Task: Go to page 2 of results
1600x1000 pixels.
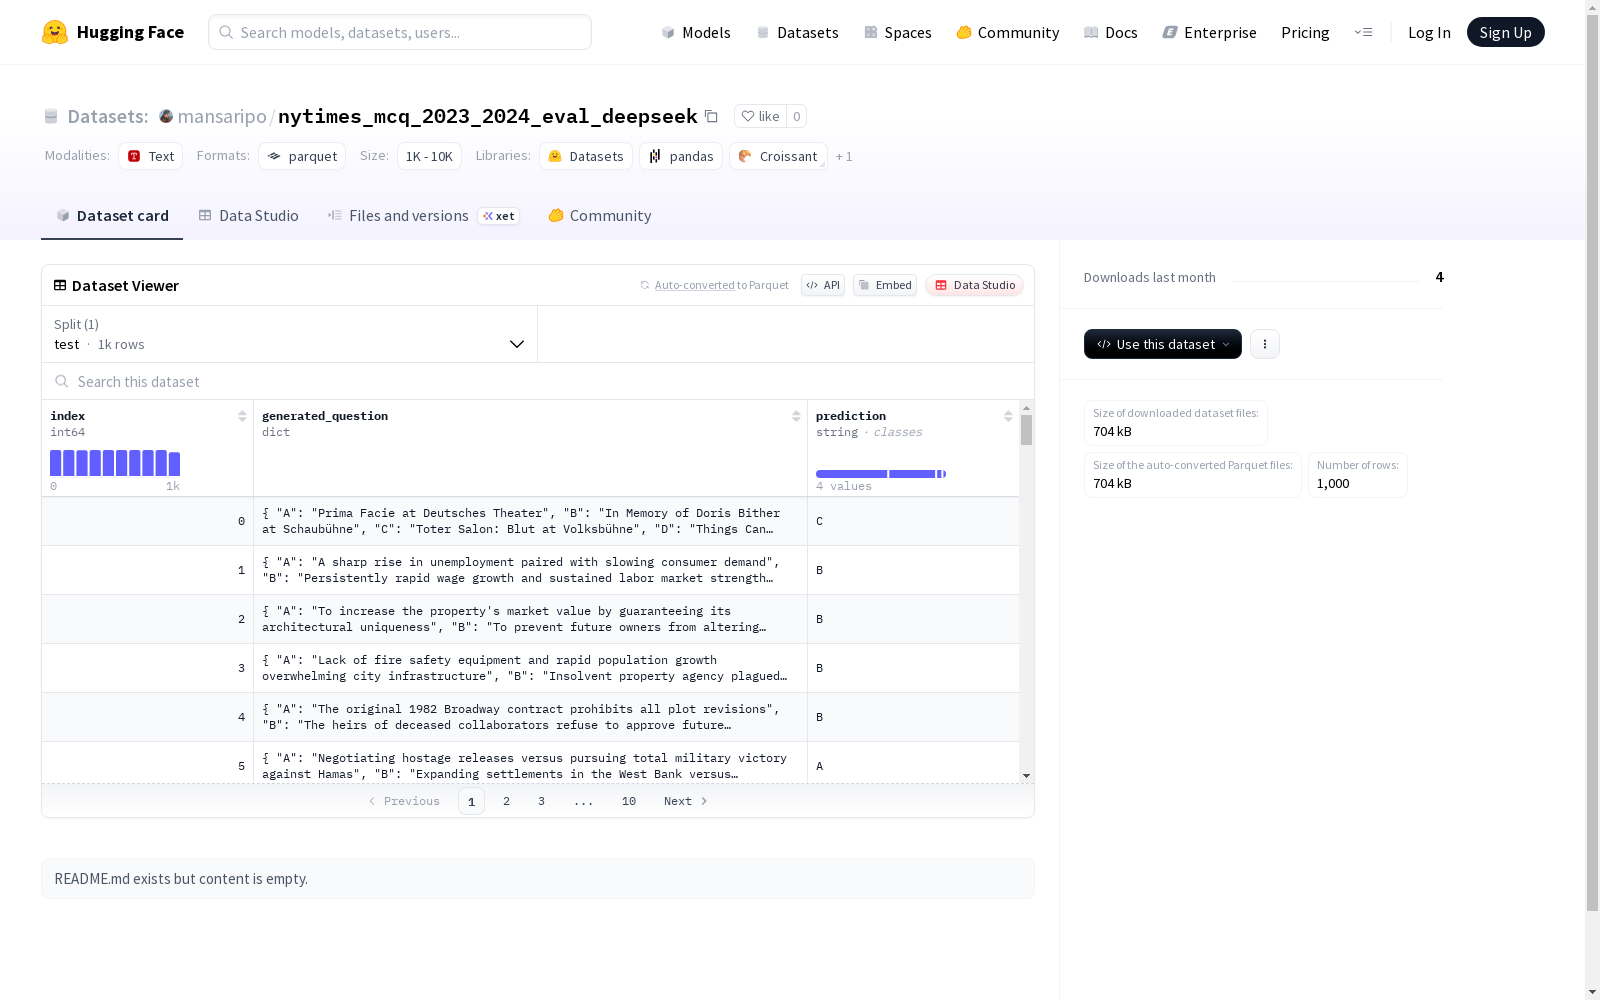Action: tap(507, 801)
